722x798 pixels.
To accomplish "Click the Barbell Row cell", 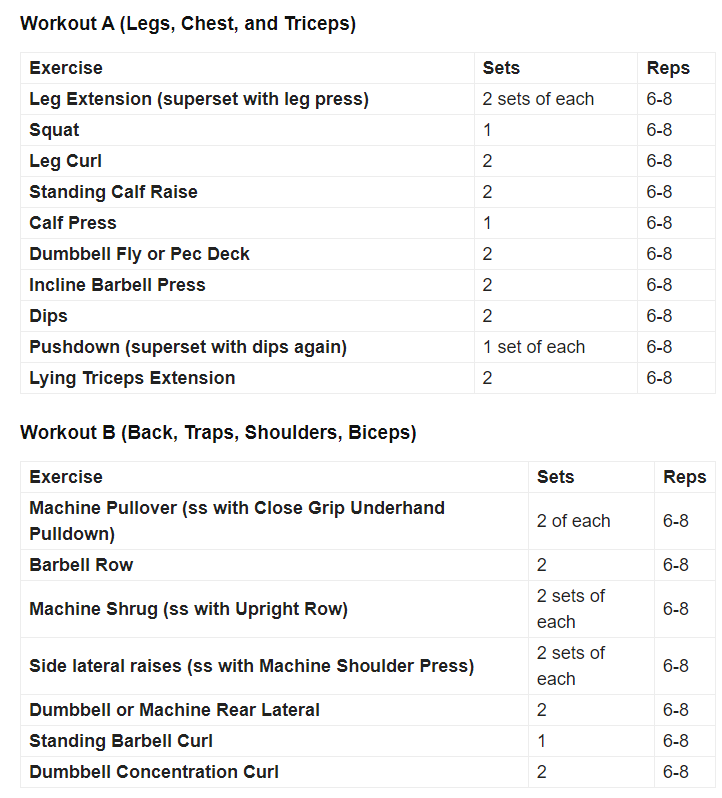I will (x=81, y=565).
